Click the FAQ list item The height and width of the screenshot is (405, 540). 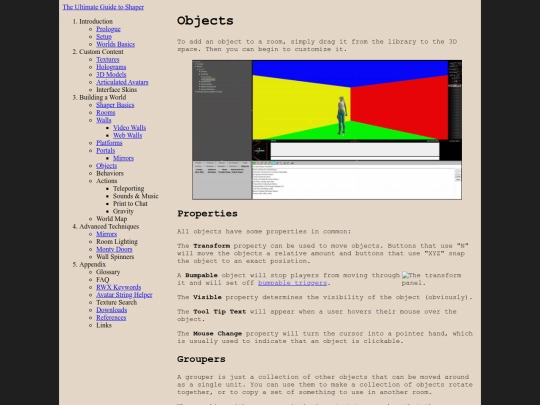[x=102, y=279]
